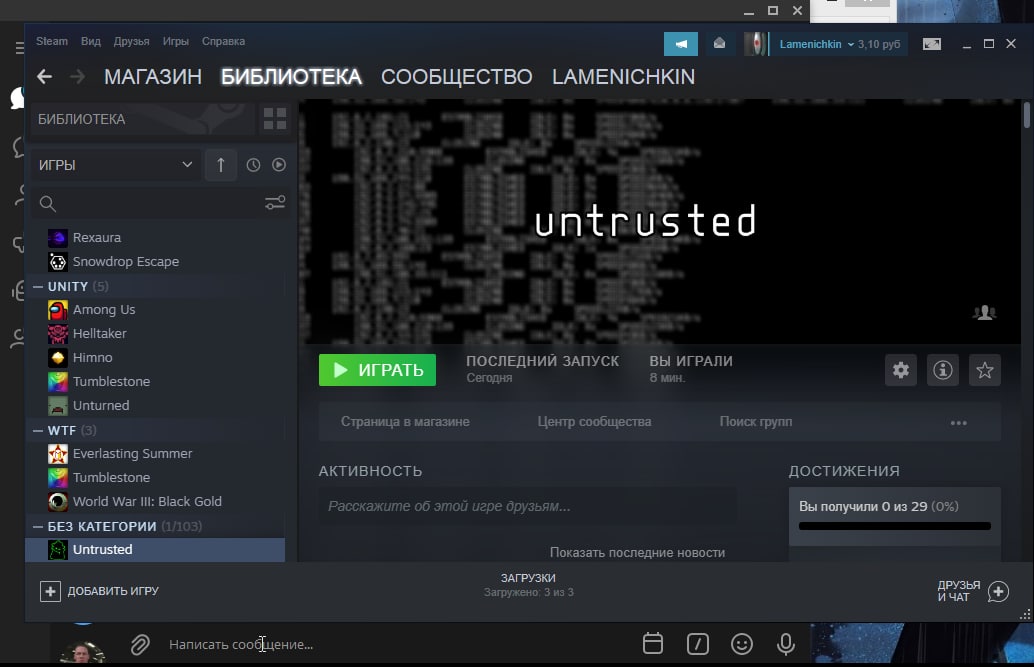Open the calendar icon in chat bar
The height and width of the screenshot is (667, 1034).
653,643
